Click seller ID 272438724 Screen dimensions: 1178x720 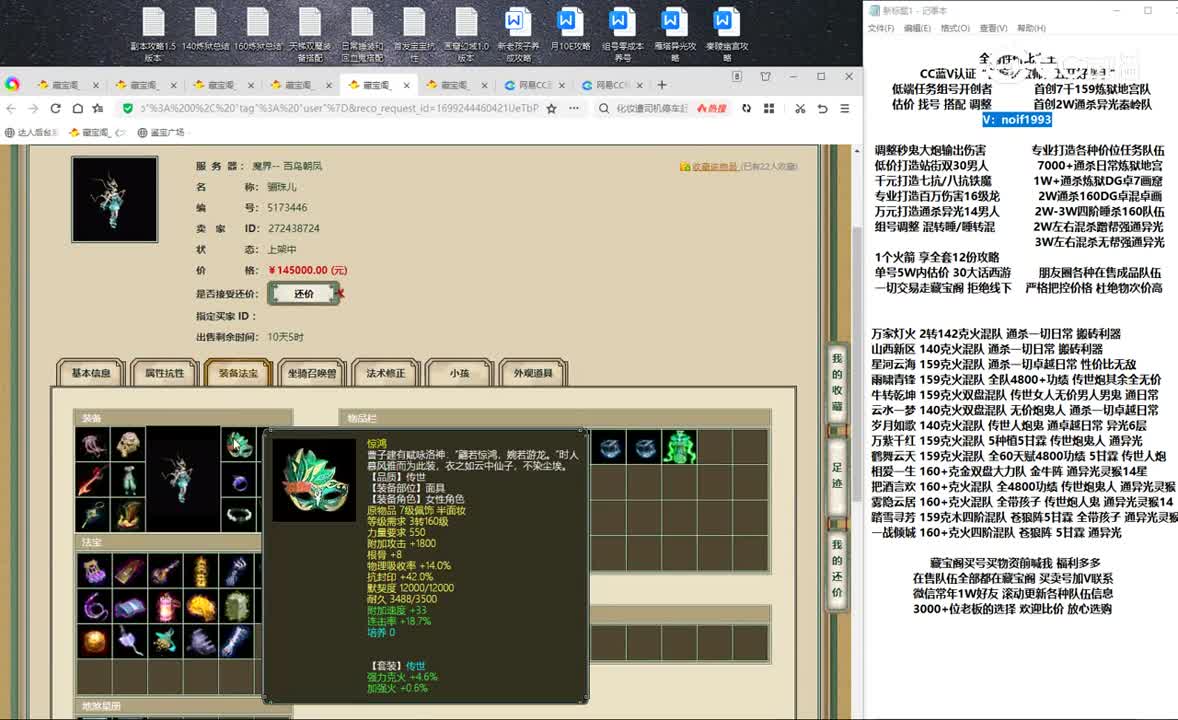coord(294,228)
